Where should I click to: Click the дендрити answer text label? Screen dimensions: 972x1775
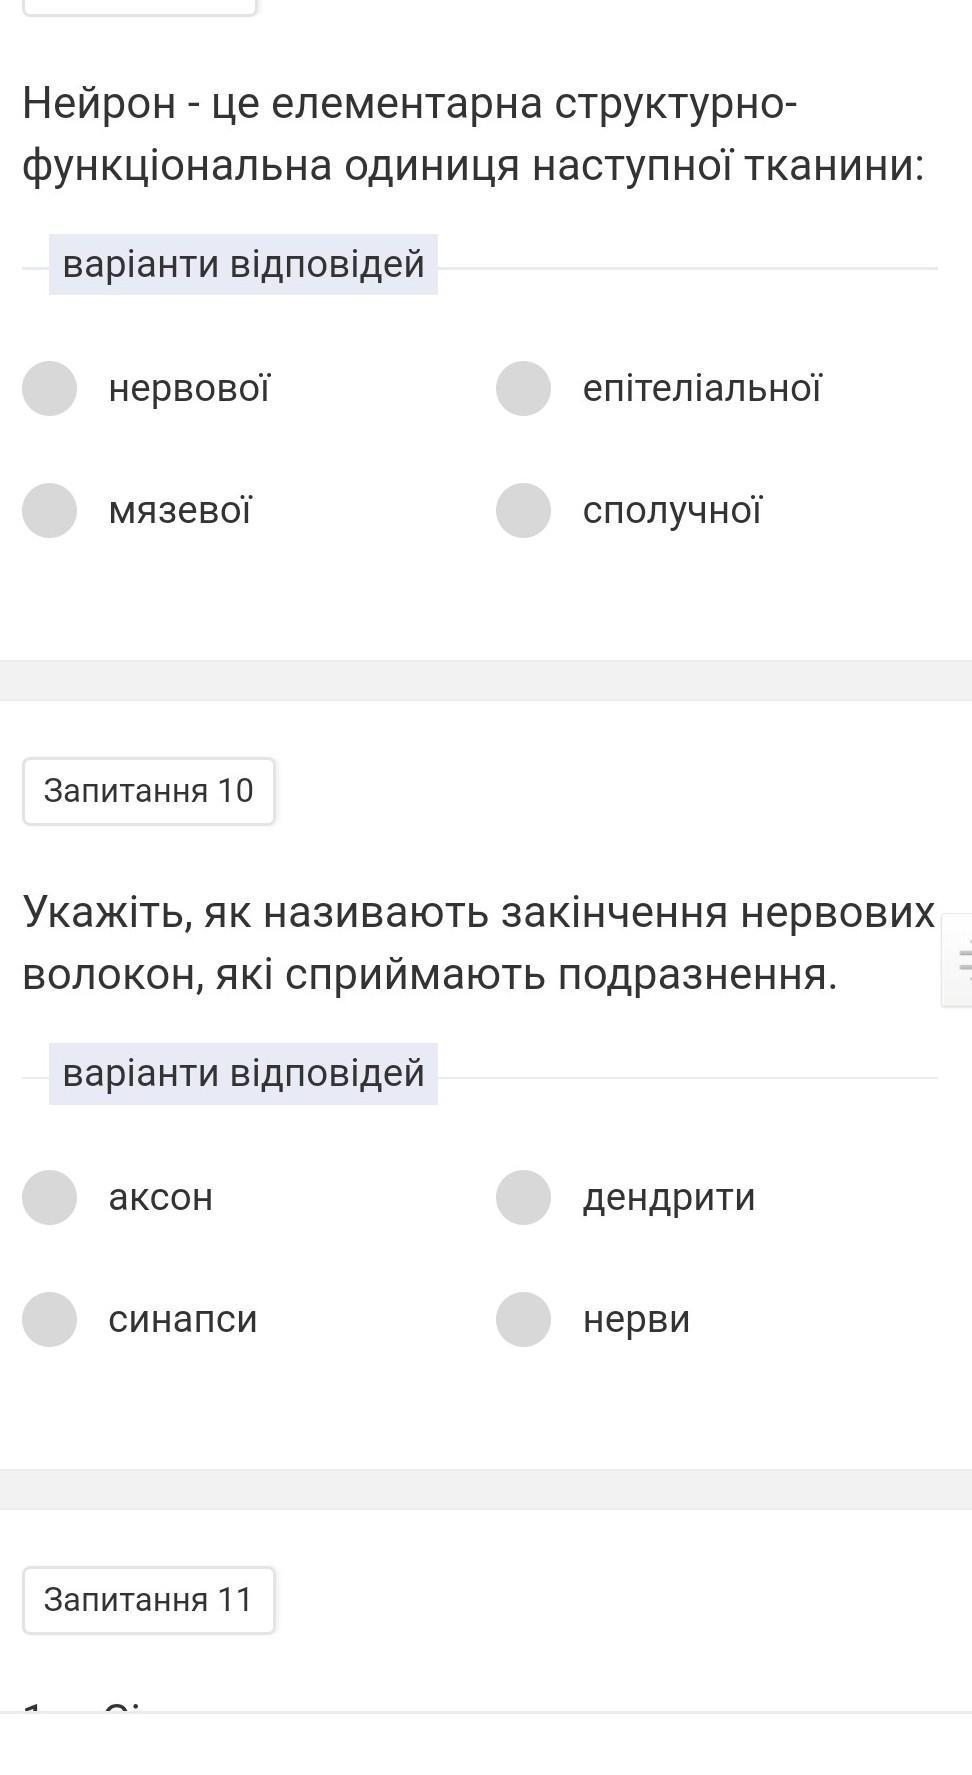click(669, 1197)
